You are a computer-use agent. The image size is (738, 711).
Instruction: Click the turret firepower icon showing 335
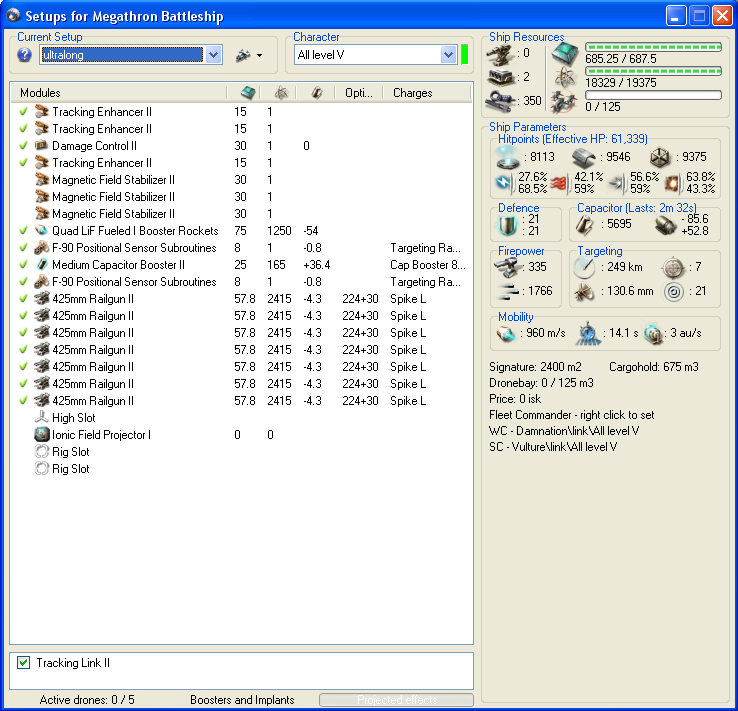(507, 267)
